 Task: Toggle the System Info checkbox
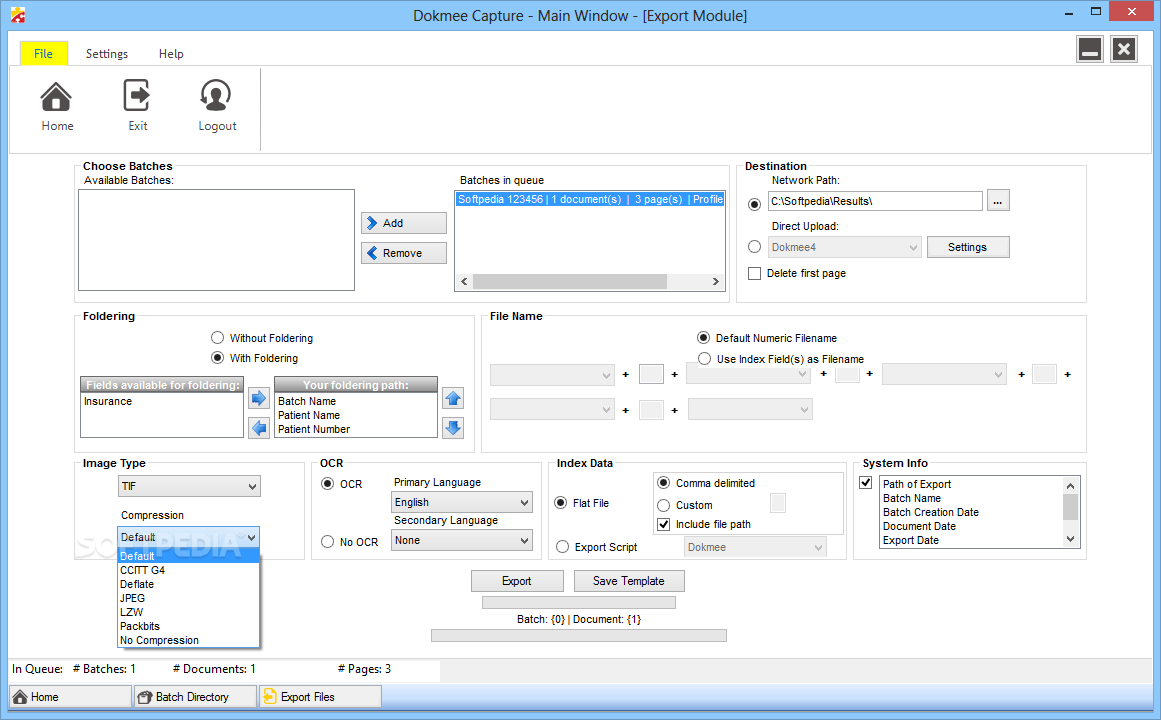pos(865,482)
